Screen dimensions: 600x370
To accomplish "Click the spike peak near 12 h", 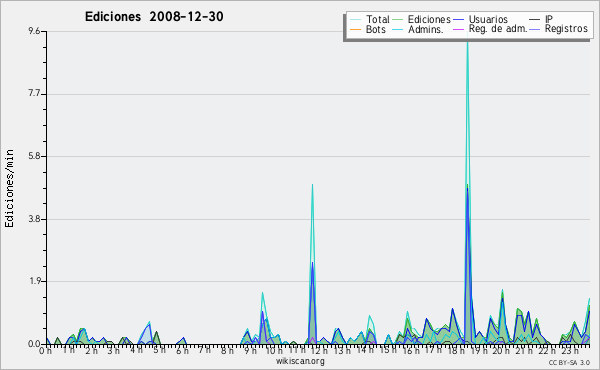I will click(312, 185).
